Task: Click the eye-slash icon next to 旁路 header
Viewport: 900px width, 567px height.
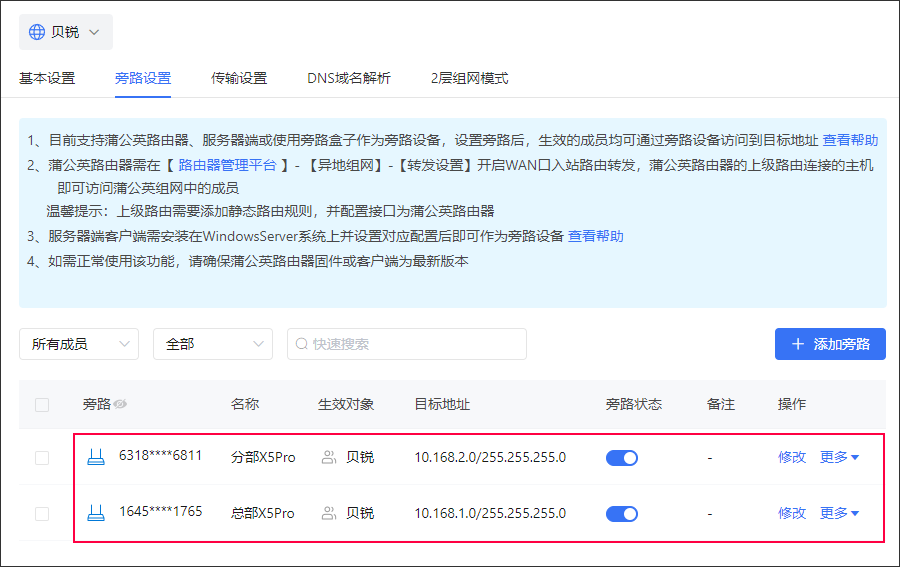Action: pos(120,405)
